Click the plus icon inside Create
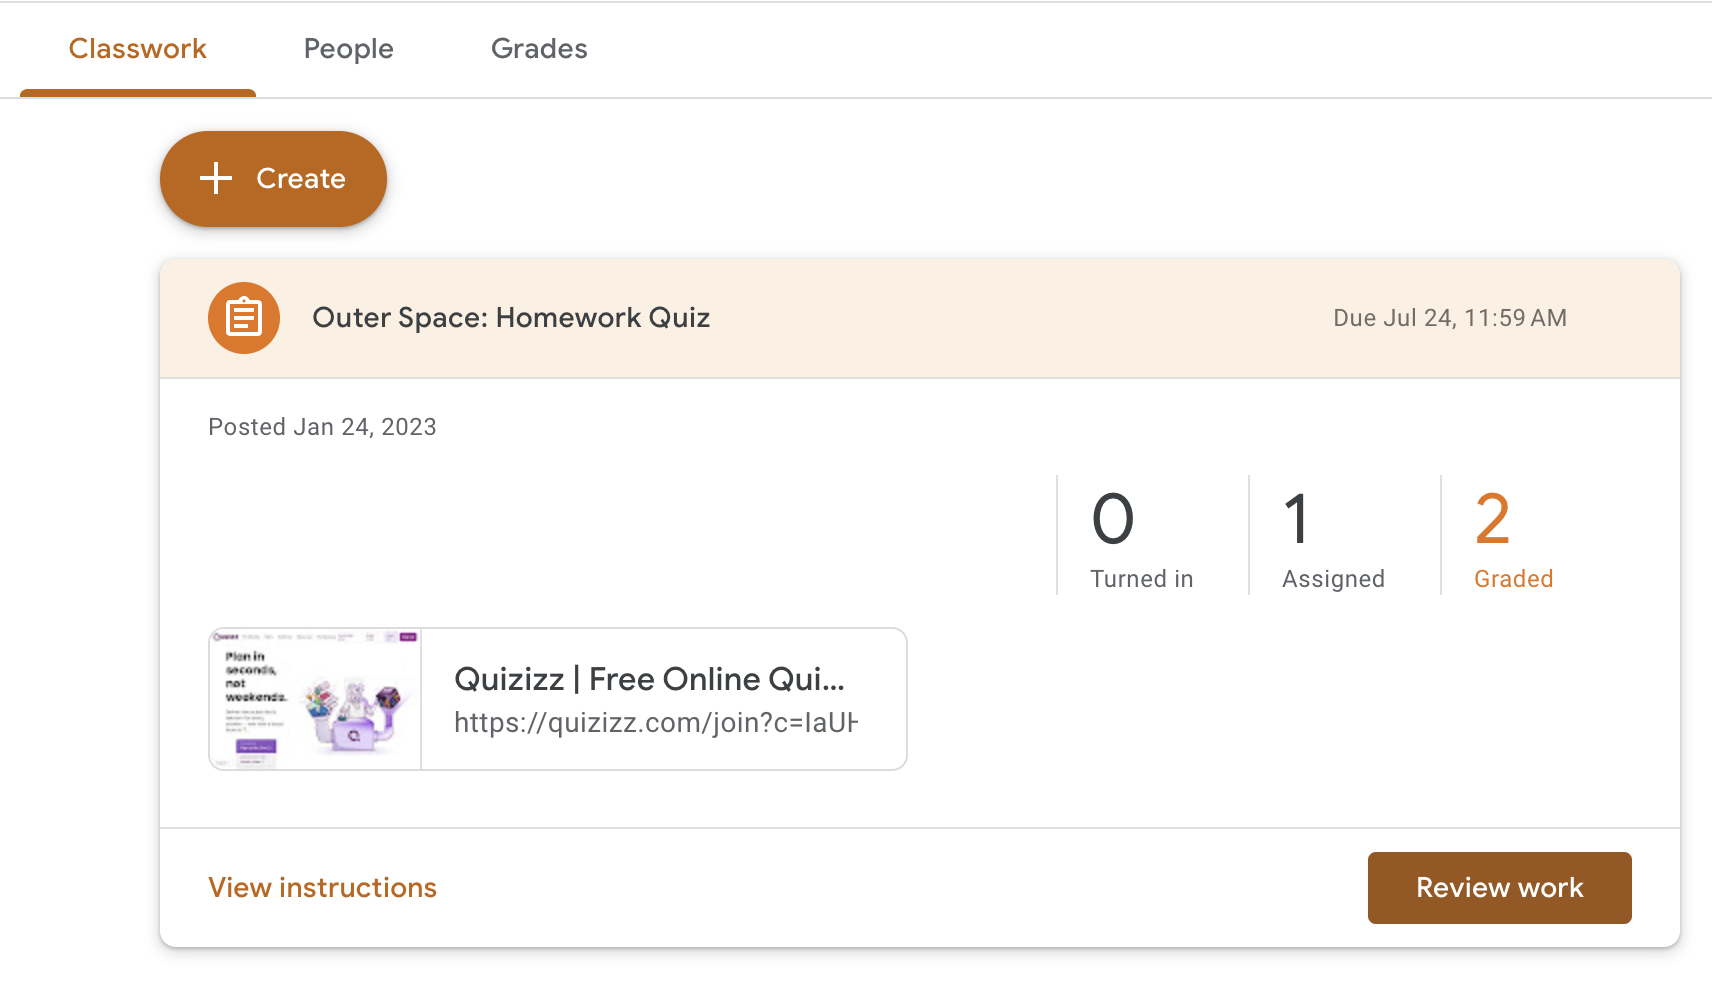The height and width of the screenshot is (983, 1712). point(216,179)
